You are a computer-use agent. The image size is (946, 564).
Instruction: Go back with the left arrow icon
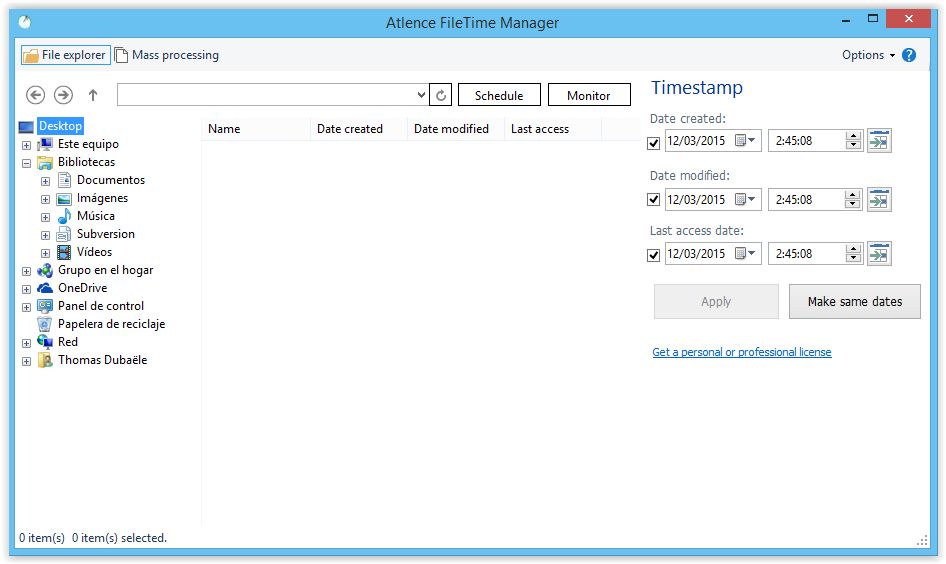pos(36,95)
